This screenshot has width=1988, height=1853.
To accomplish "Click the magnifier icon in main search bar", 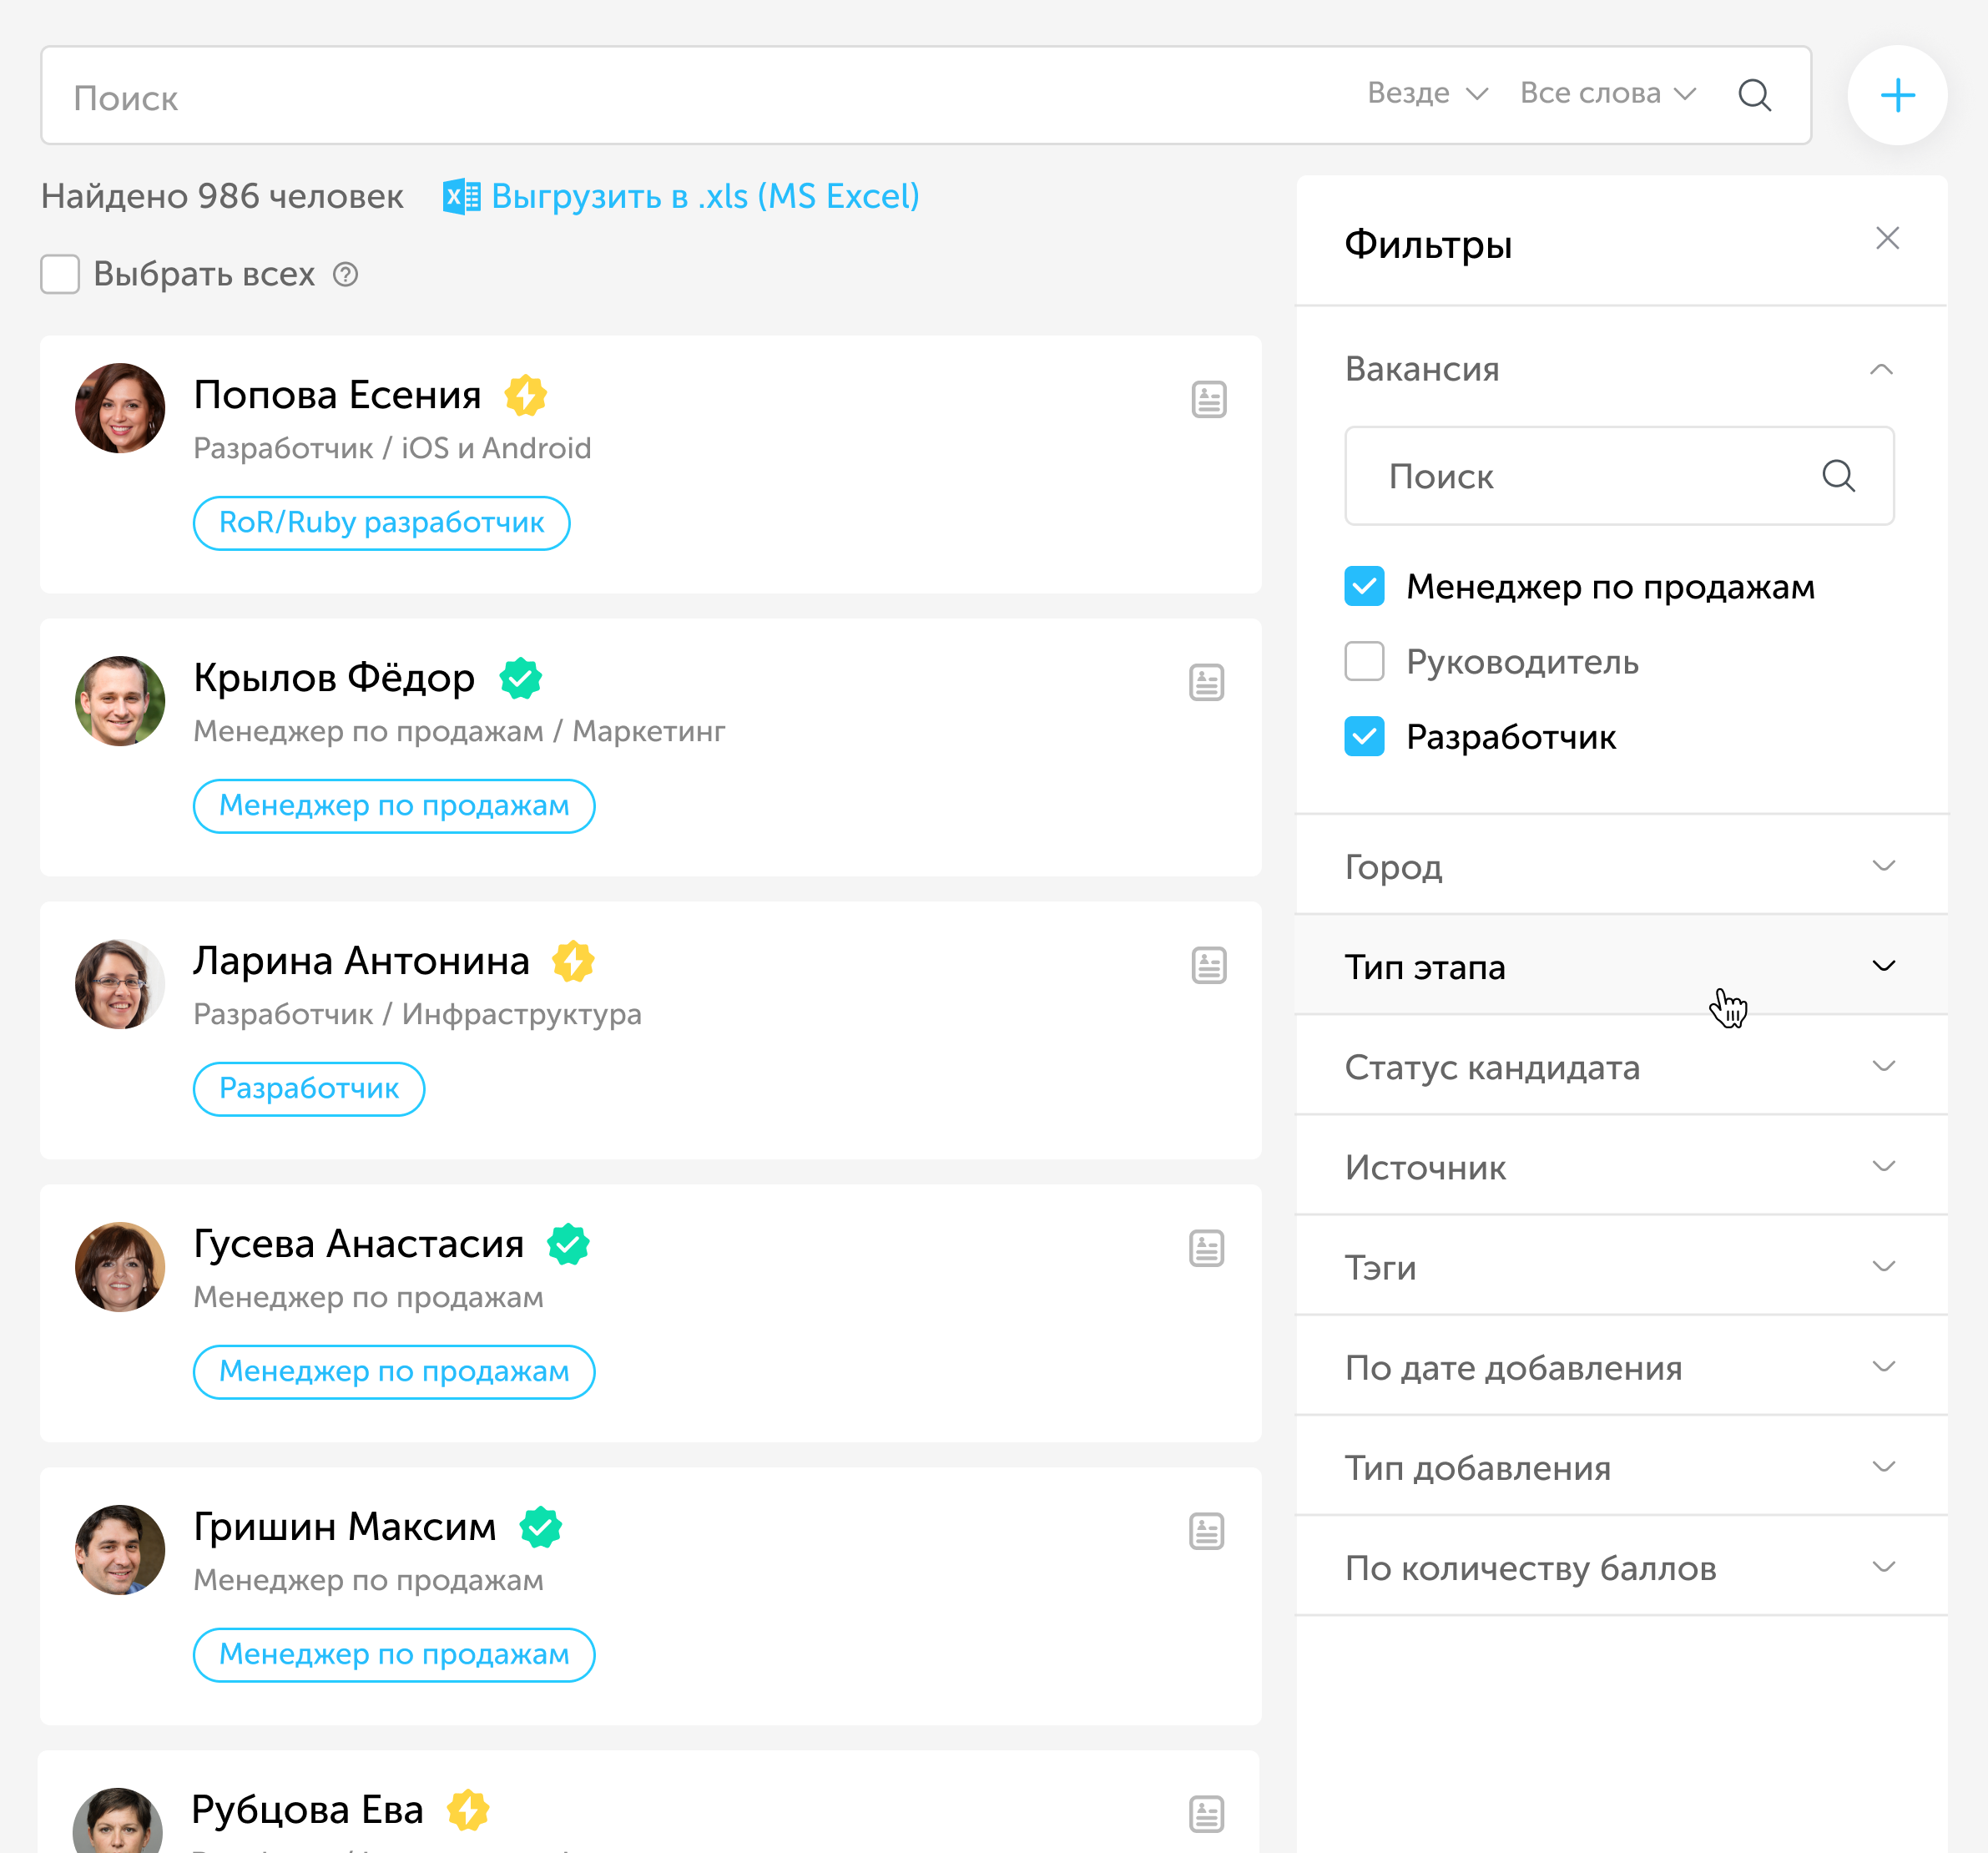I will pos(1754,95).
